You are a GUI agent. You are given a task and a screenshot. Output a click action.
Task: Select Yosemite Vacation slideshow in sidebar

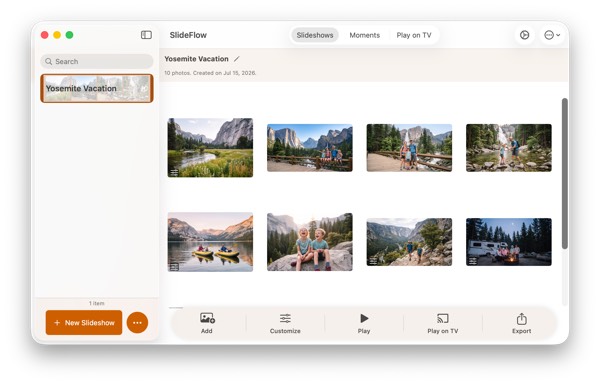click(x=97, y=88)
